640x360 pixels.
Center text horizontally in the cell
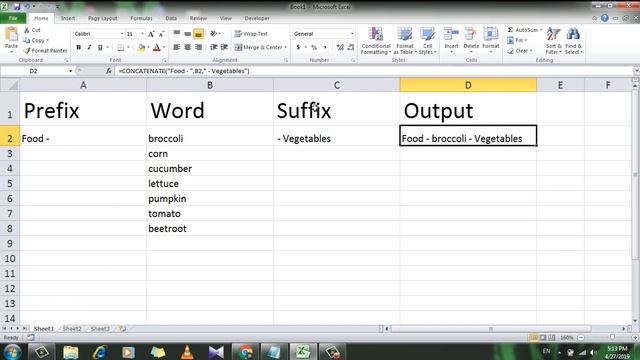188,47
